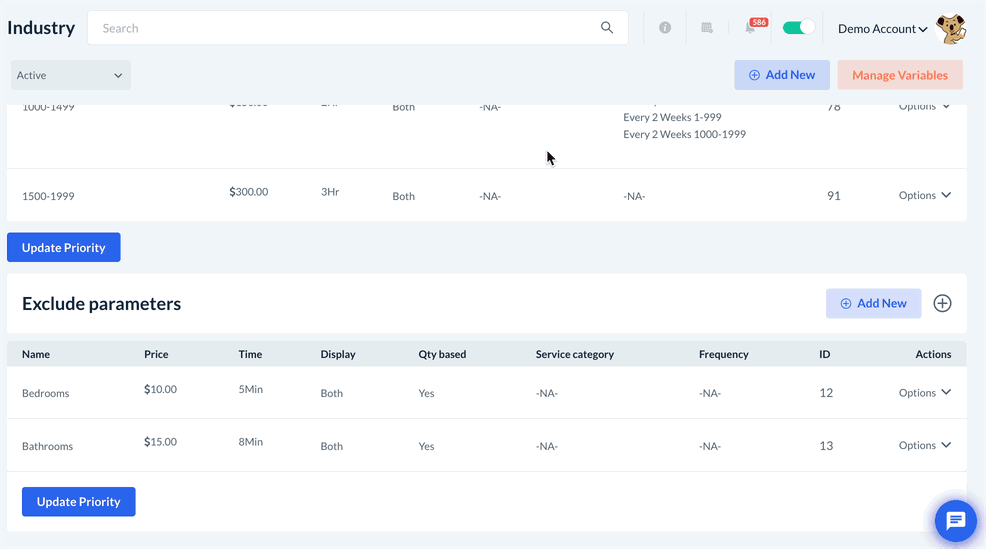Click Update Priority below the 1500-1999 row

click(x=64, y=247)
